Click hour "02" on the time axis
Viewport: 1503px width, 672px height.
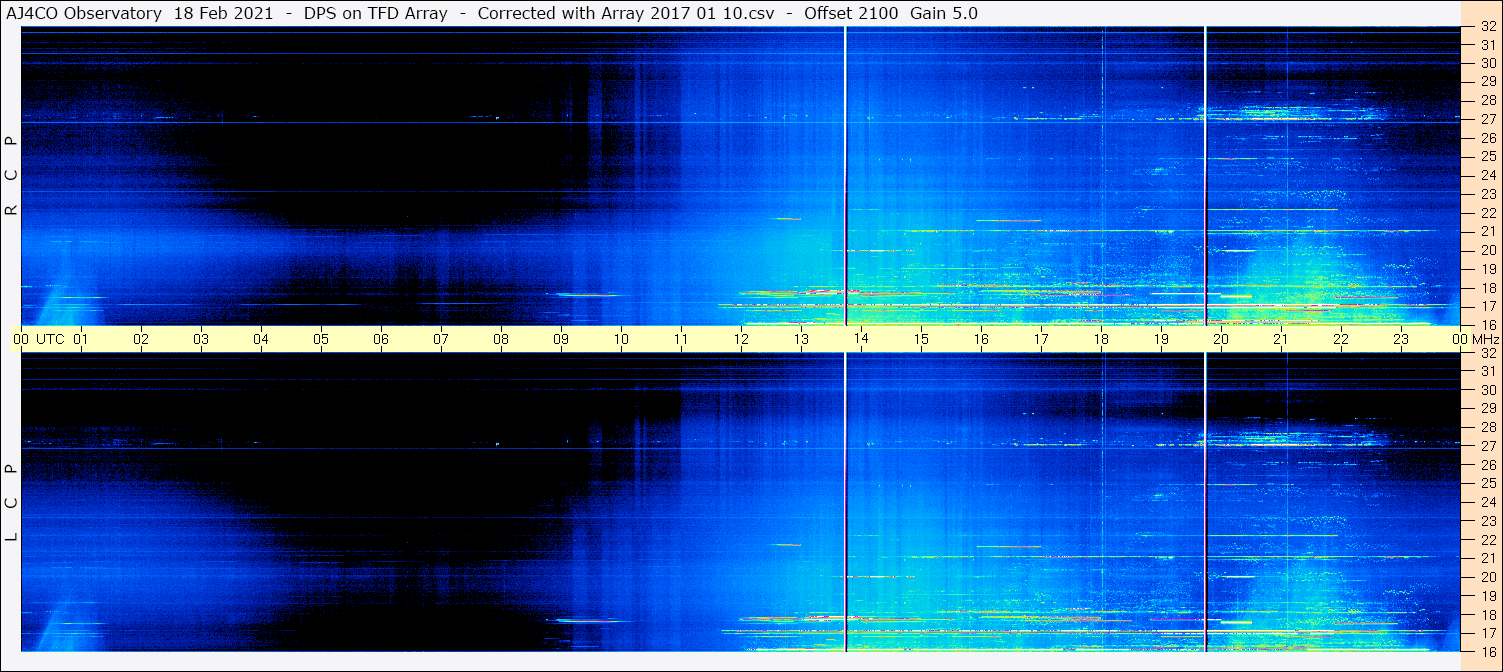(x=141, y=340)
